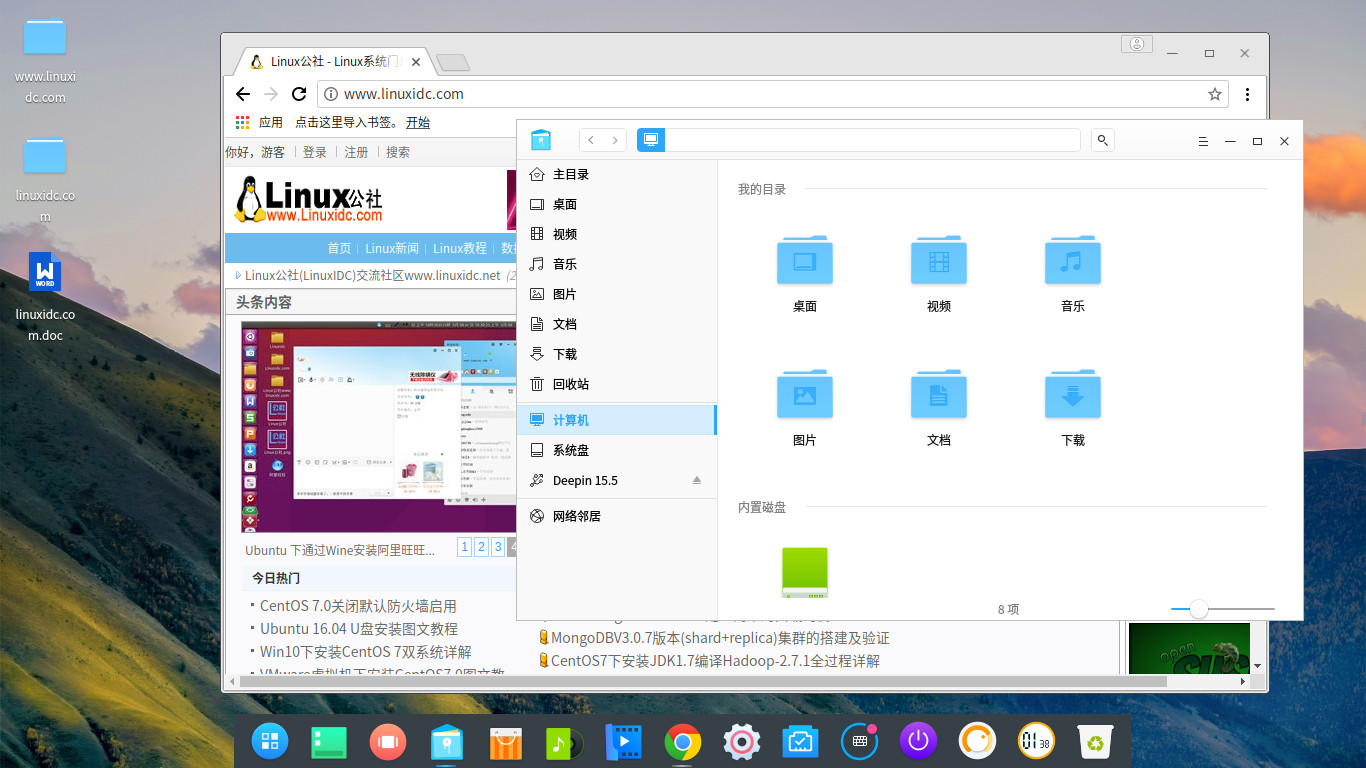Open article Ubuntu 16.04 U盘安装图文教程
The height and width of the screenshot is (768, 1366).
pos(359,629)
